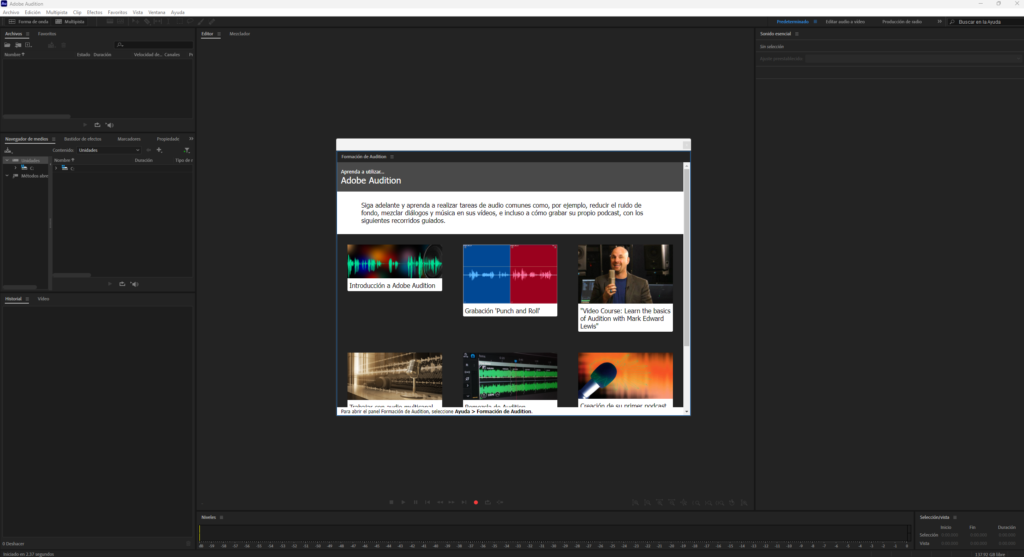The width and height of the screenshot is (1024, 557).
Task: Show more panel tabs chevron beside Propiedades
Action: (x=191, y=138)
